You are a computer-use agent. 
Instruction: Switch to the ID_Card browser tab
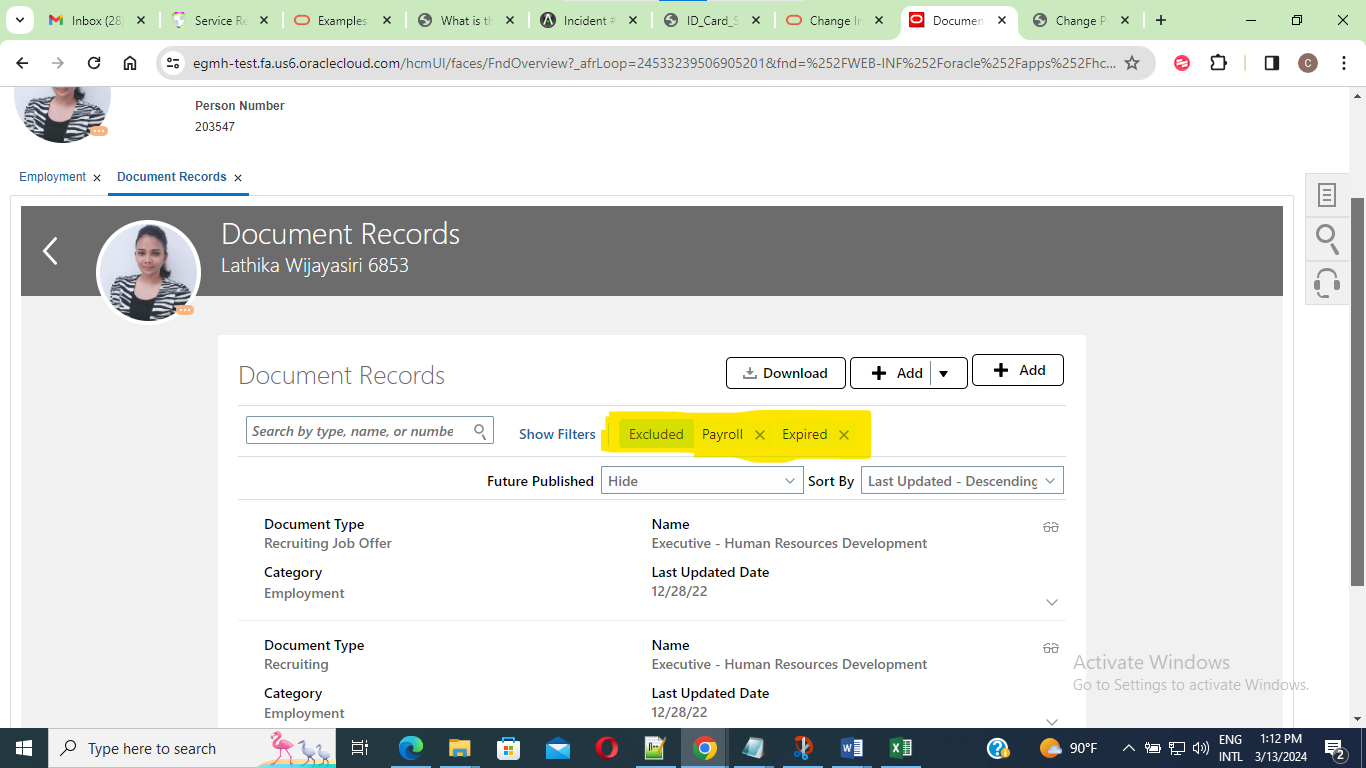coord(713,20)
